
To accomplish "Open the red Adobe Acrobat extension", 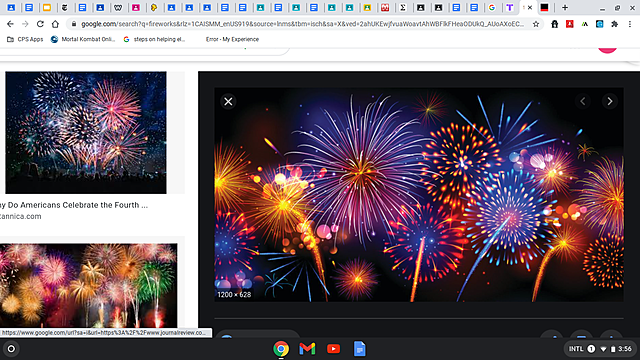I will [x=569, y=24].
